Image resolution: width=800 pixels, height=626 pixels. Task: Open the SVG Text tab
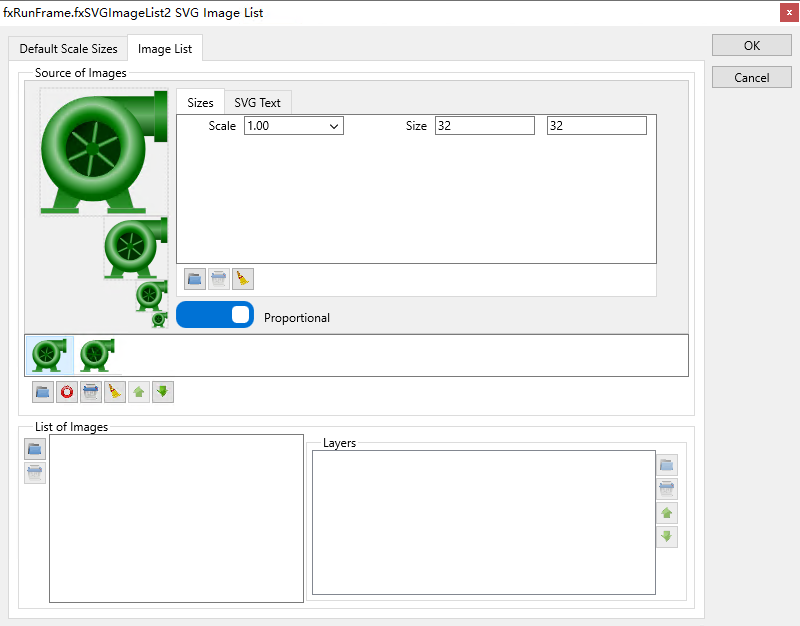coord(258,103)
